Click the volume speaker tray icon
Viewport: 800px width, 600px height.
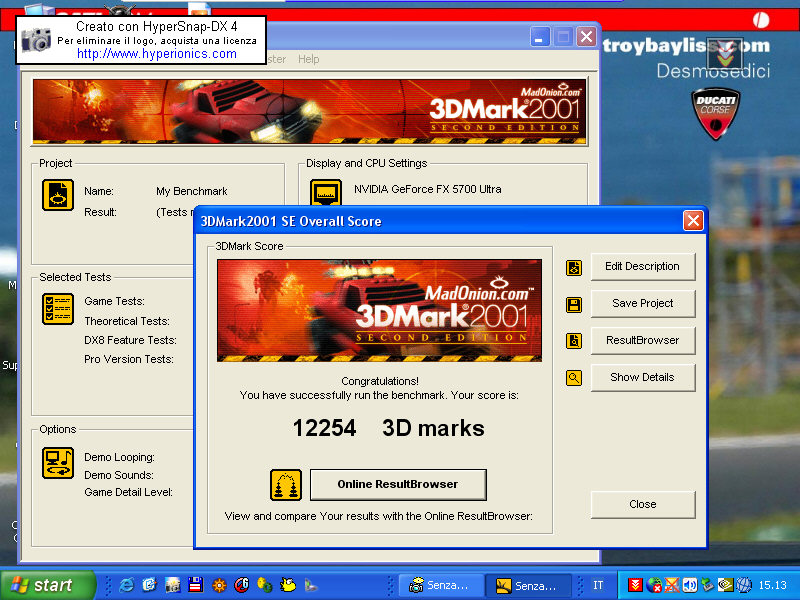pos(689,585)
